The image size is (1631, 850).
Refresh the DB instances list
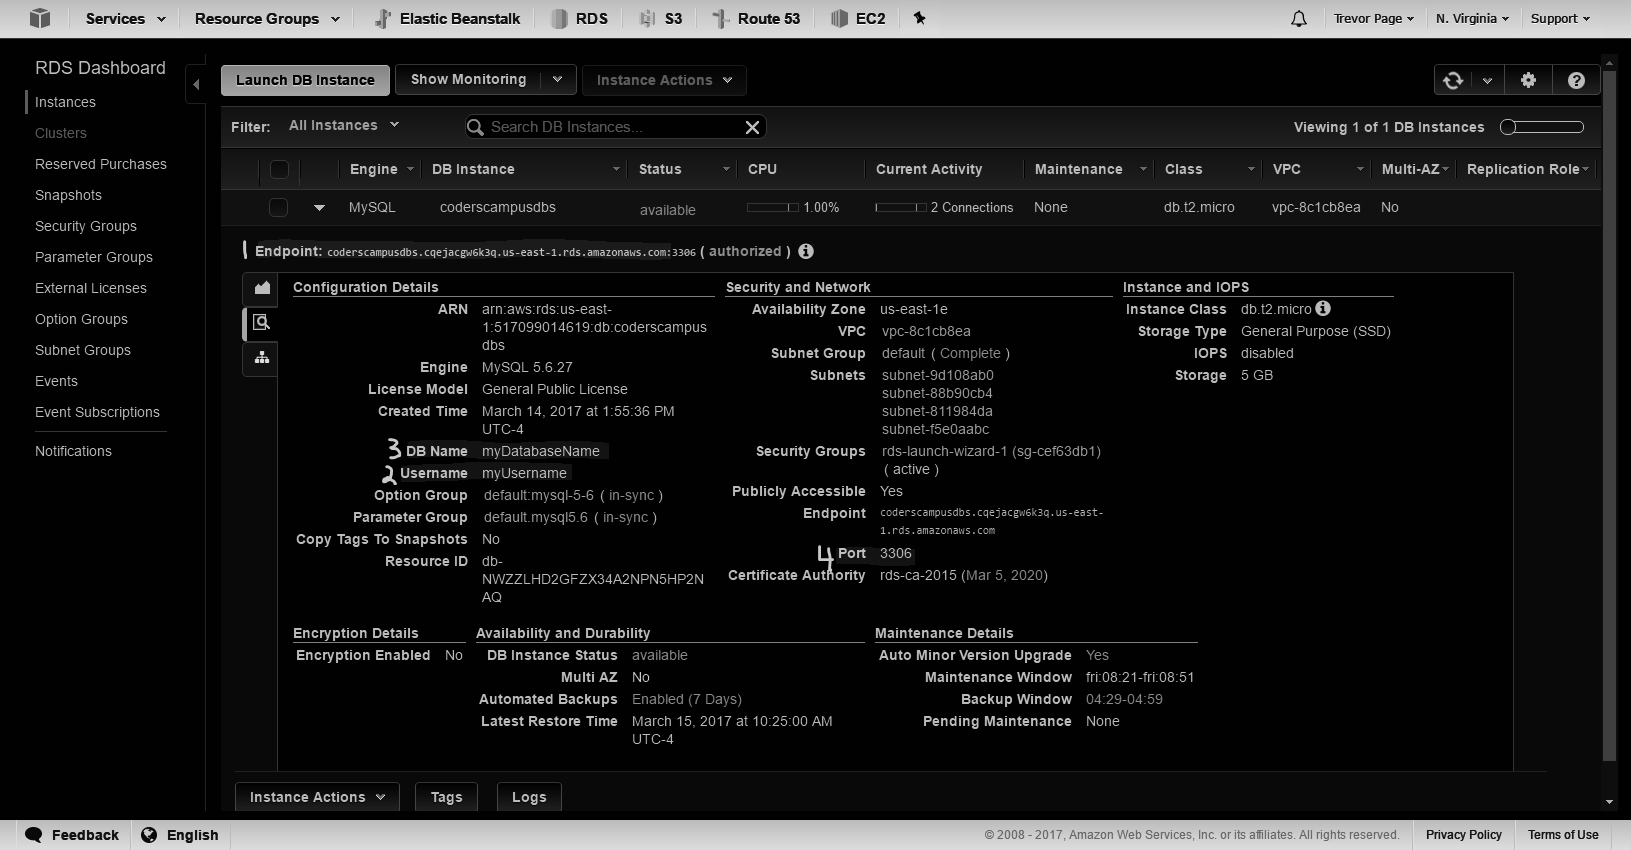pos(1453,80)
